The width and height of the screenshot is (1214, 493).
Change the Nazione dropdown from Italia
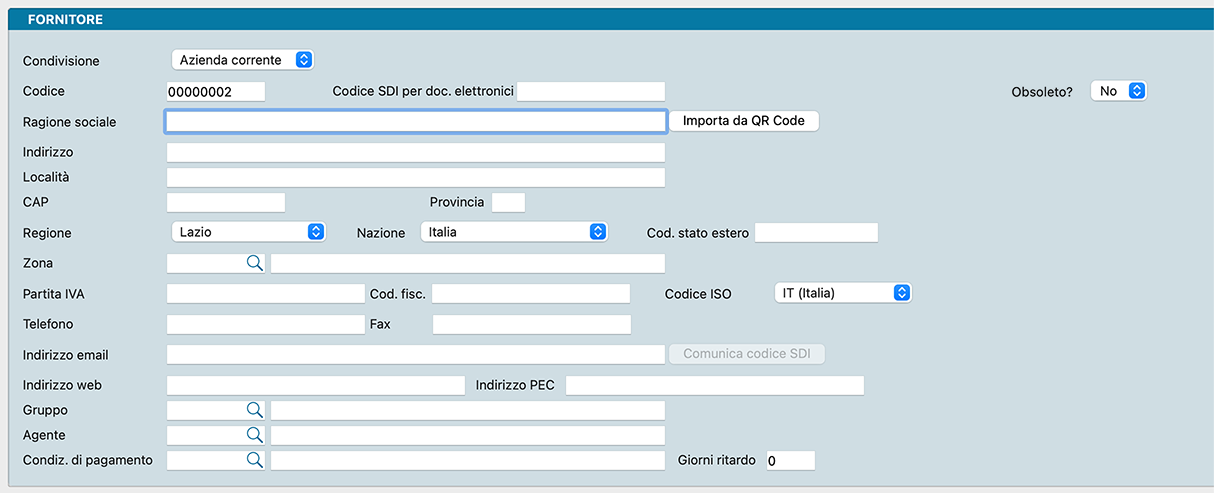tap(513, 232)
